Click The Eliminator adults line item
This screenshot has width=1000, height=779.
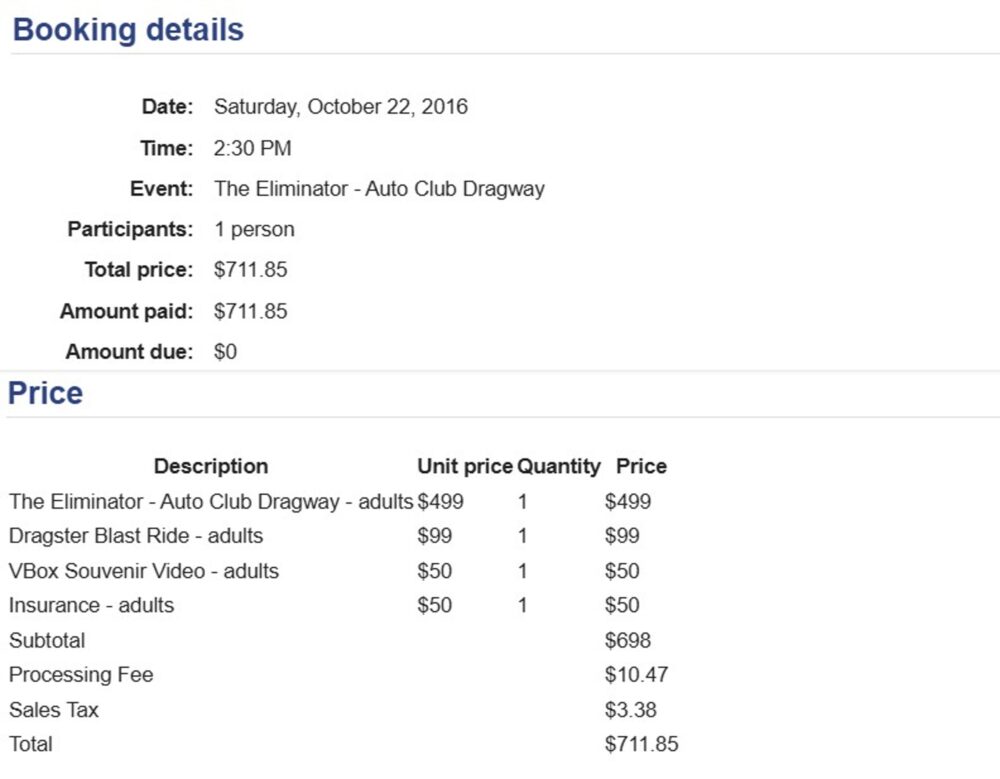tap(210, 501)
